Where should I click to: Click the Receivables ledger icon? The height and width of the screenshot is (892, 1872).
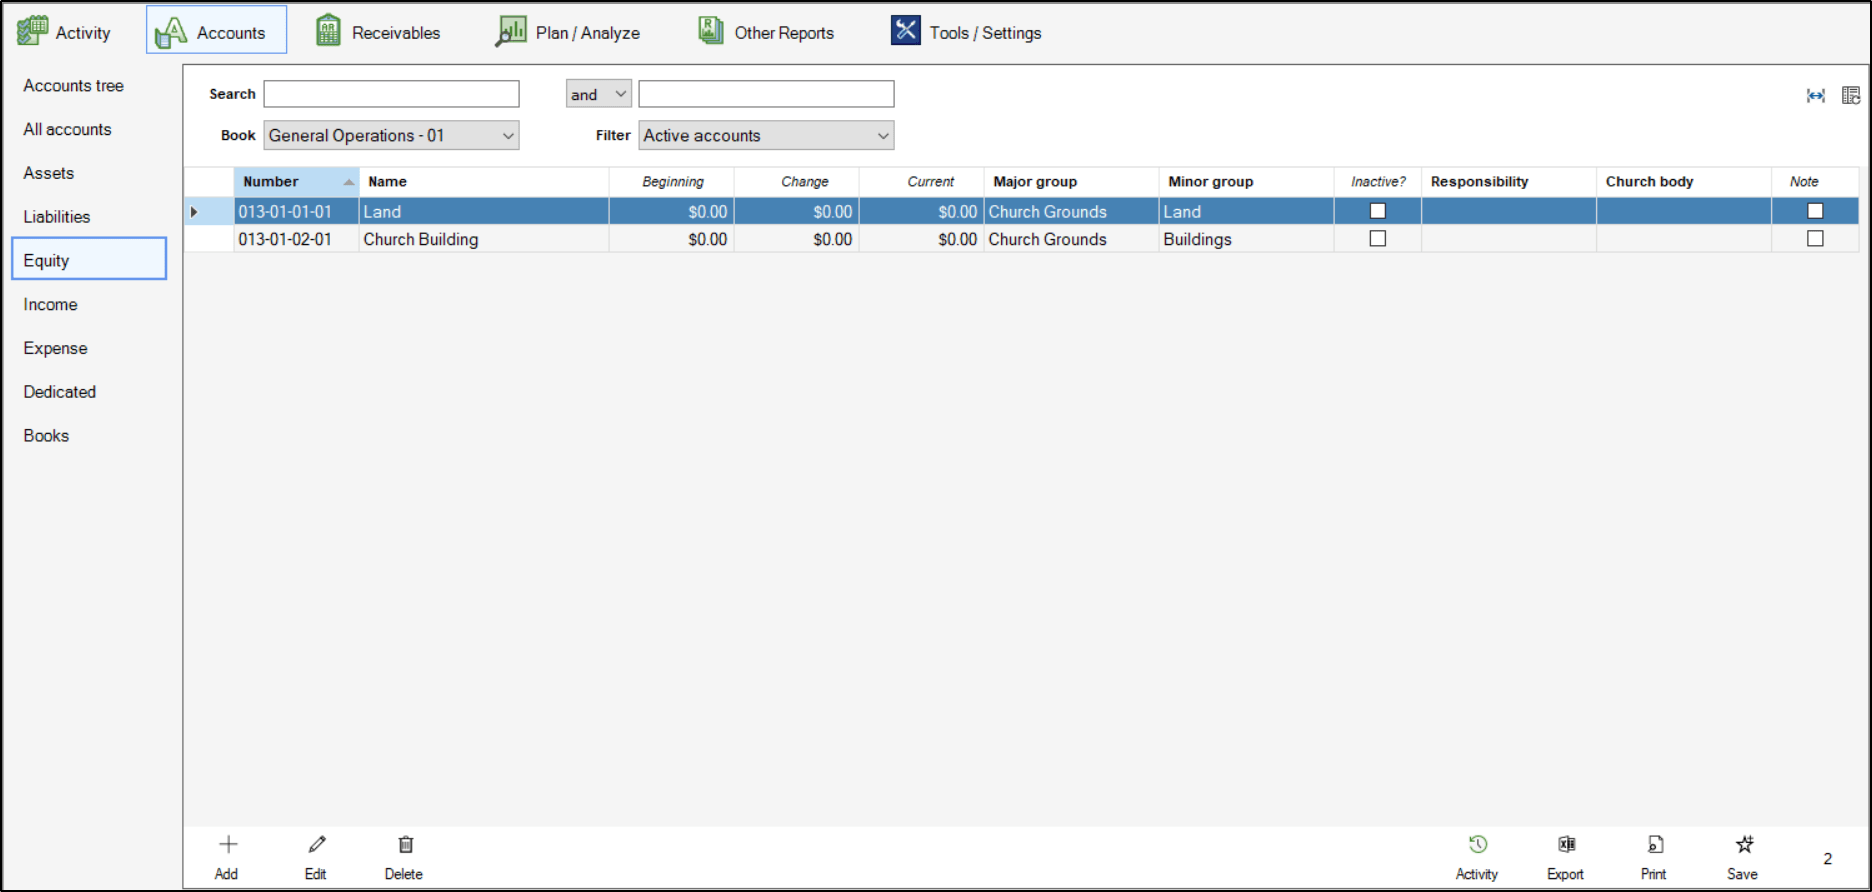328,32
